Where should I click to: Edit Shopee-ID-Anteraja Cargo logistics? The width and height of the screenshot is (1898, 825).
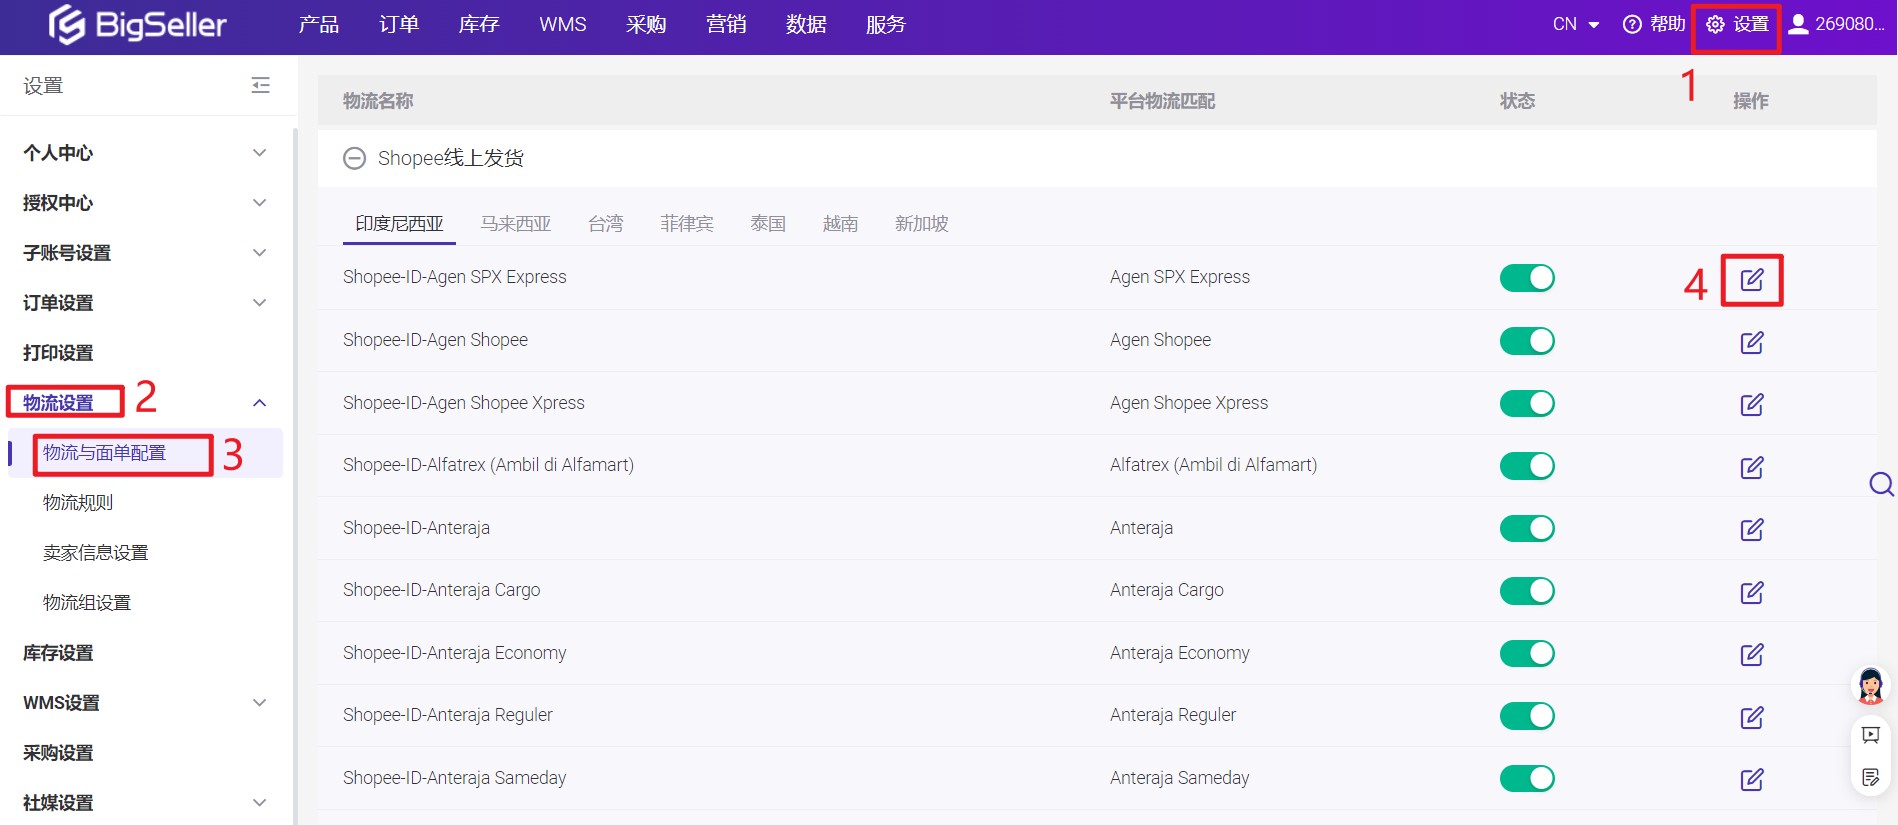(x=1752, y=593)
